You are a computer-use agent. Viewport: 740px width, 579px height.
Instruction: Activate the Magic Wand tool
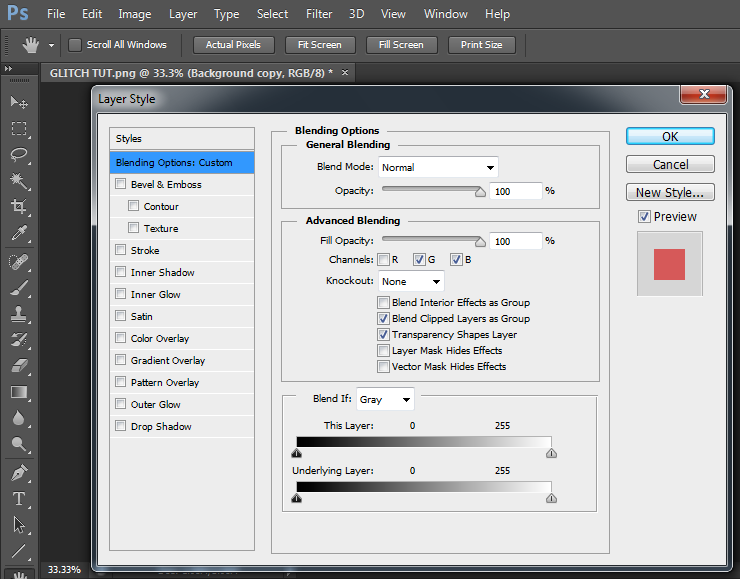[18, 180]
